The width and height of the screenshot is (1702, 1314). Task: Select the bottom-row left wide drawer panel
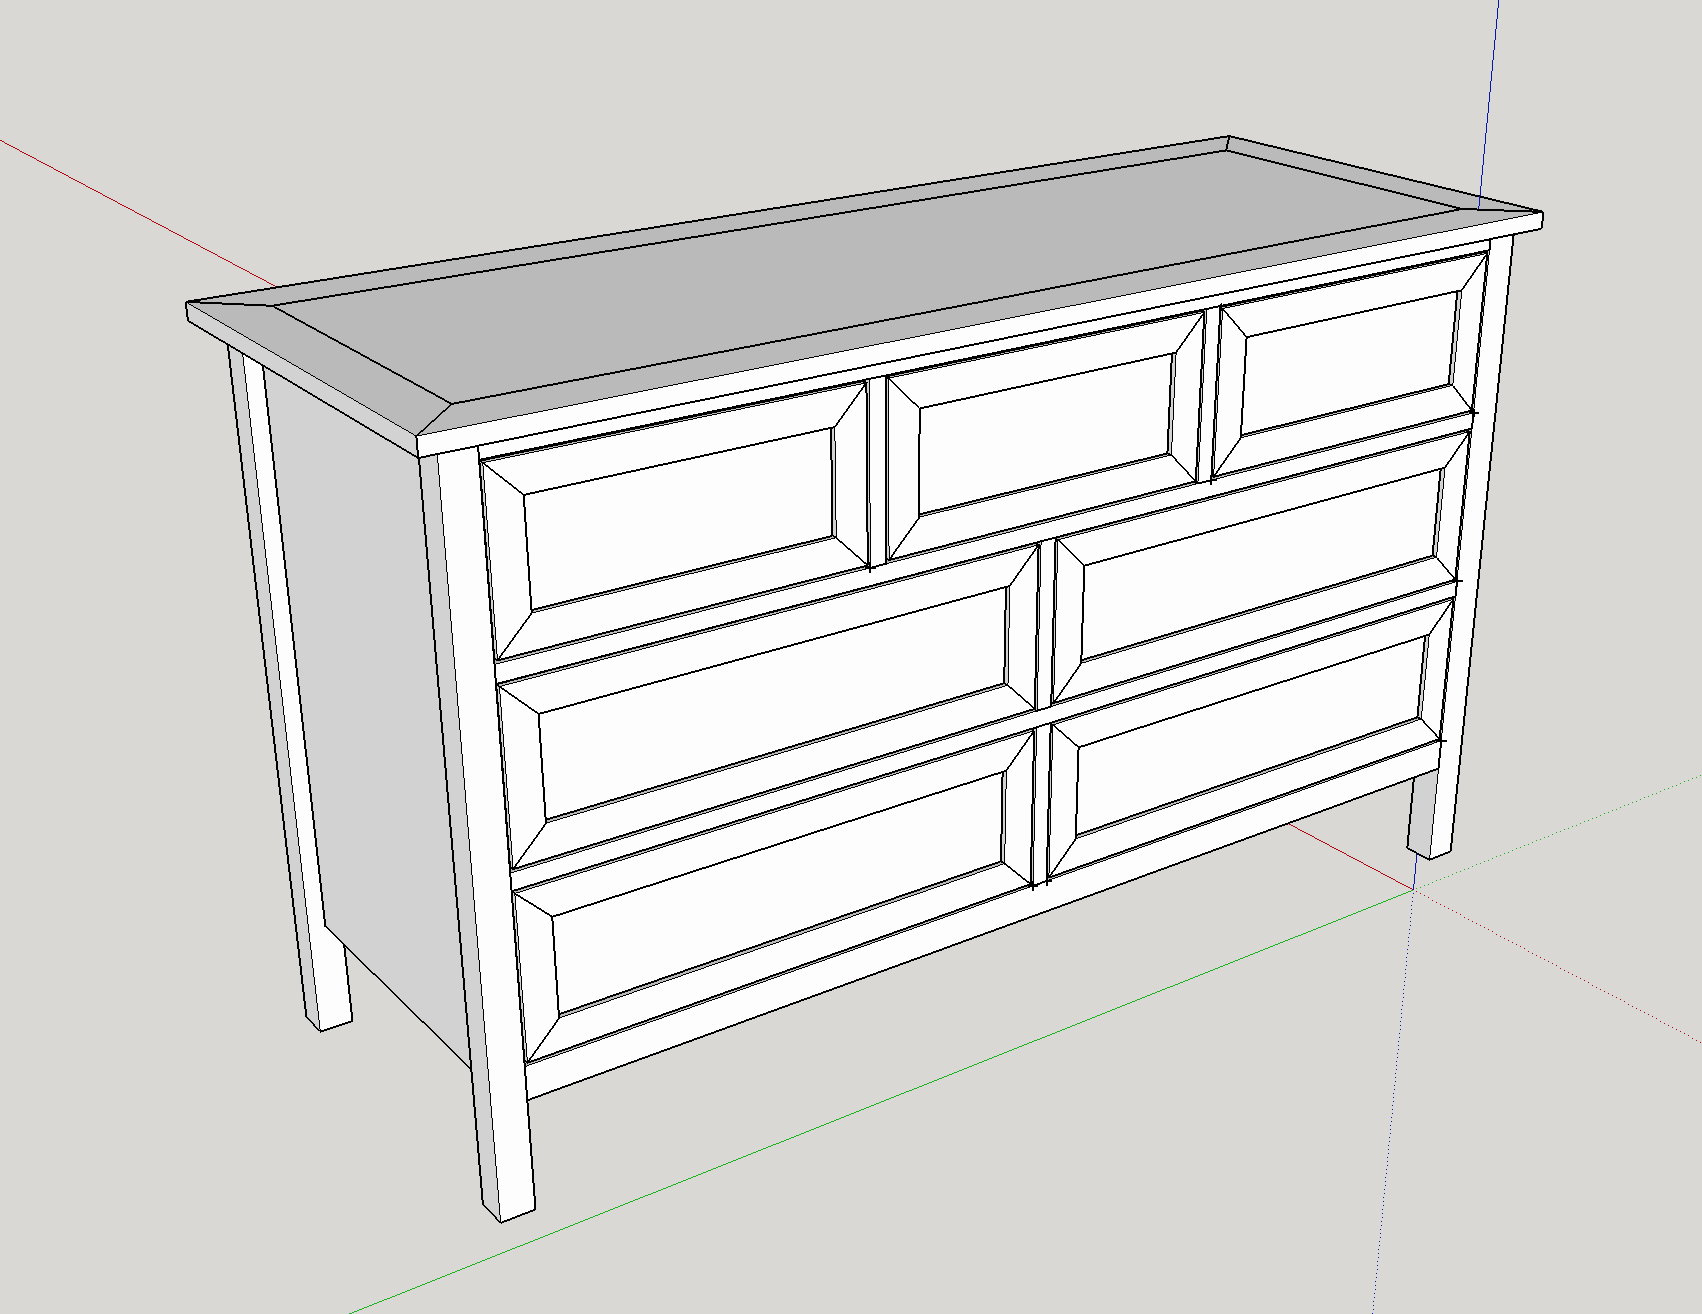coord(780,895)
